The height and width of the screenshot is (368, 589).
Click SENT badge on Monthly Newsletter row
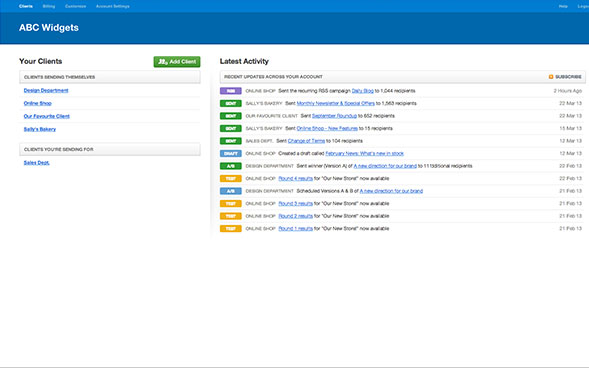pyautogui.click(x=231, y=103)
